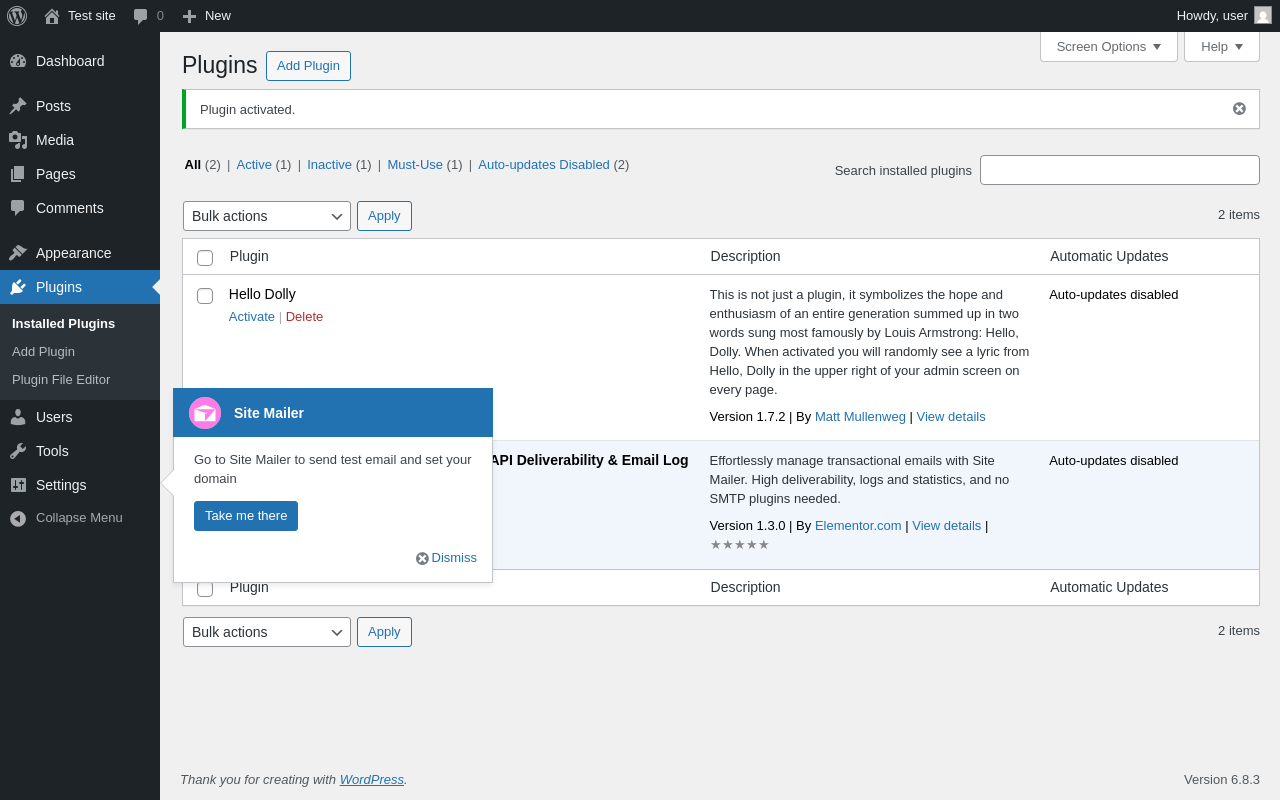
Task: Navigate to Pages in sidebar
Action: 80,174
